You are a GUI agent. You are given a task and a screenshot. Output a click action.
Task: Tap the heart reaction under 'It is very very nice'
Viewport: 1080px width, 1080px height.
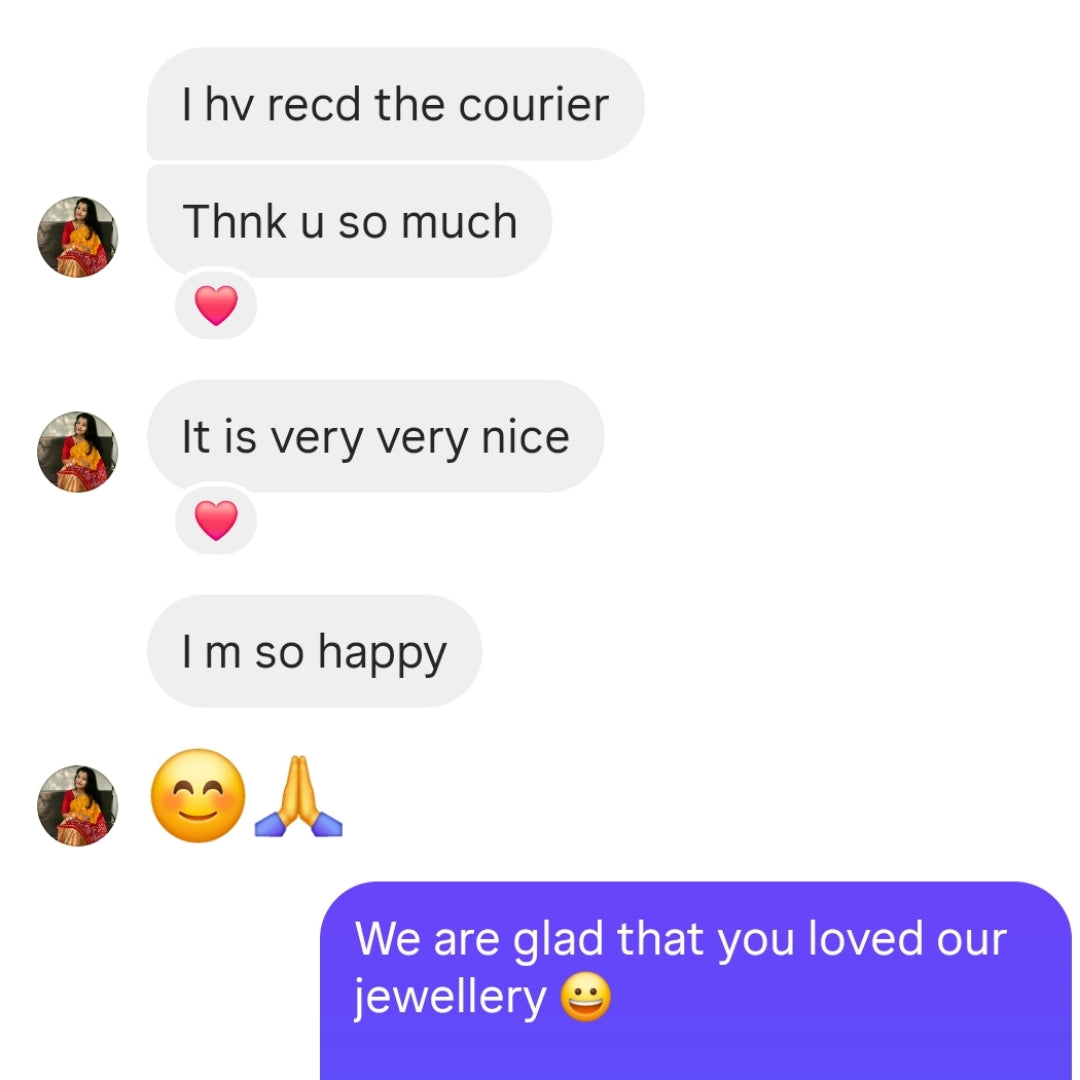[x=216, y=519]
